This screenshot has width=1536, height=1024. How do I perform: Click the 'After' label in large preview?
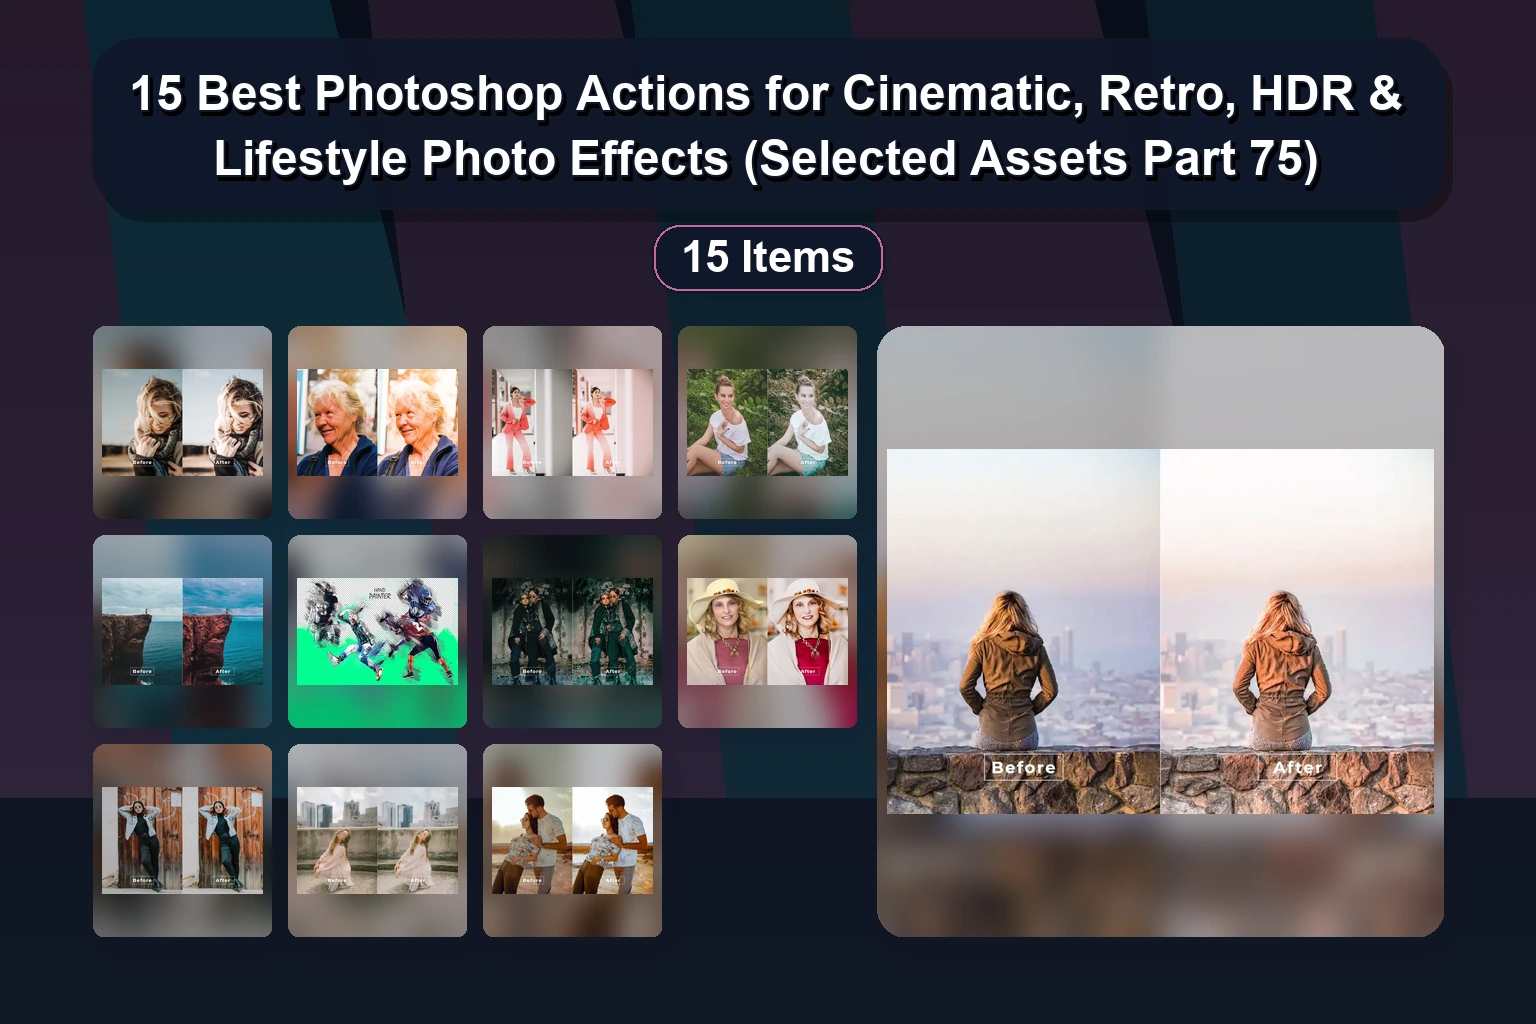coord(1298,767)
